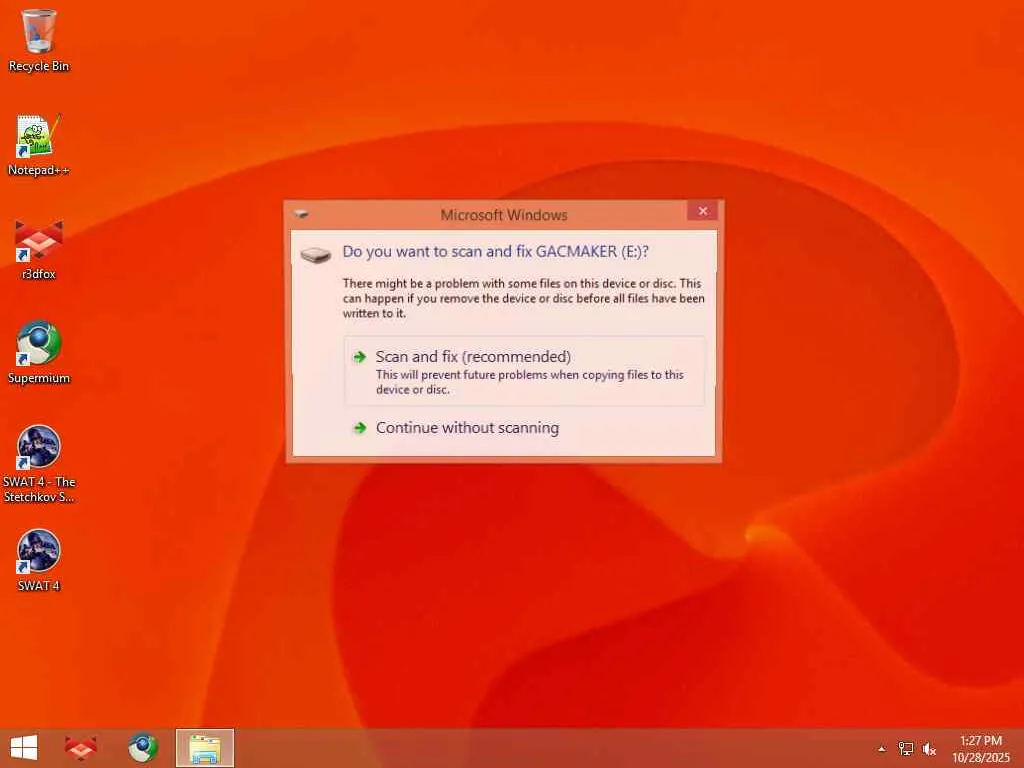Choose Scan and fix (recommended)
The height and width of the screenshot is (768, 1024).
pos(524,371)
